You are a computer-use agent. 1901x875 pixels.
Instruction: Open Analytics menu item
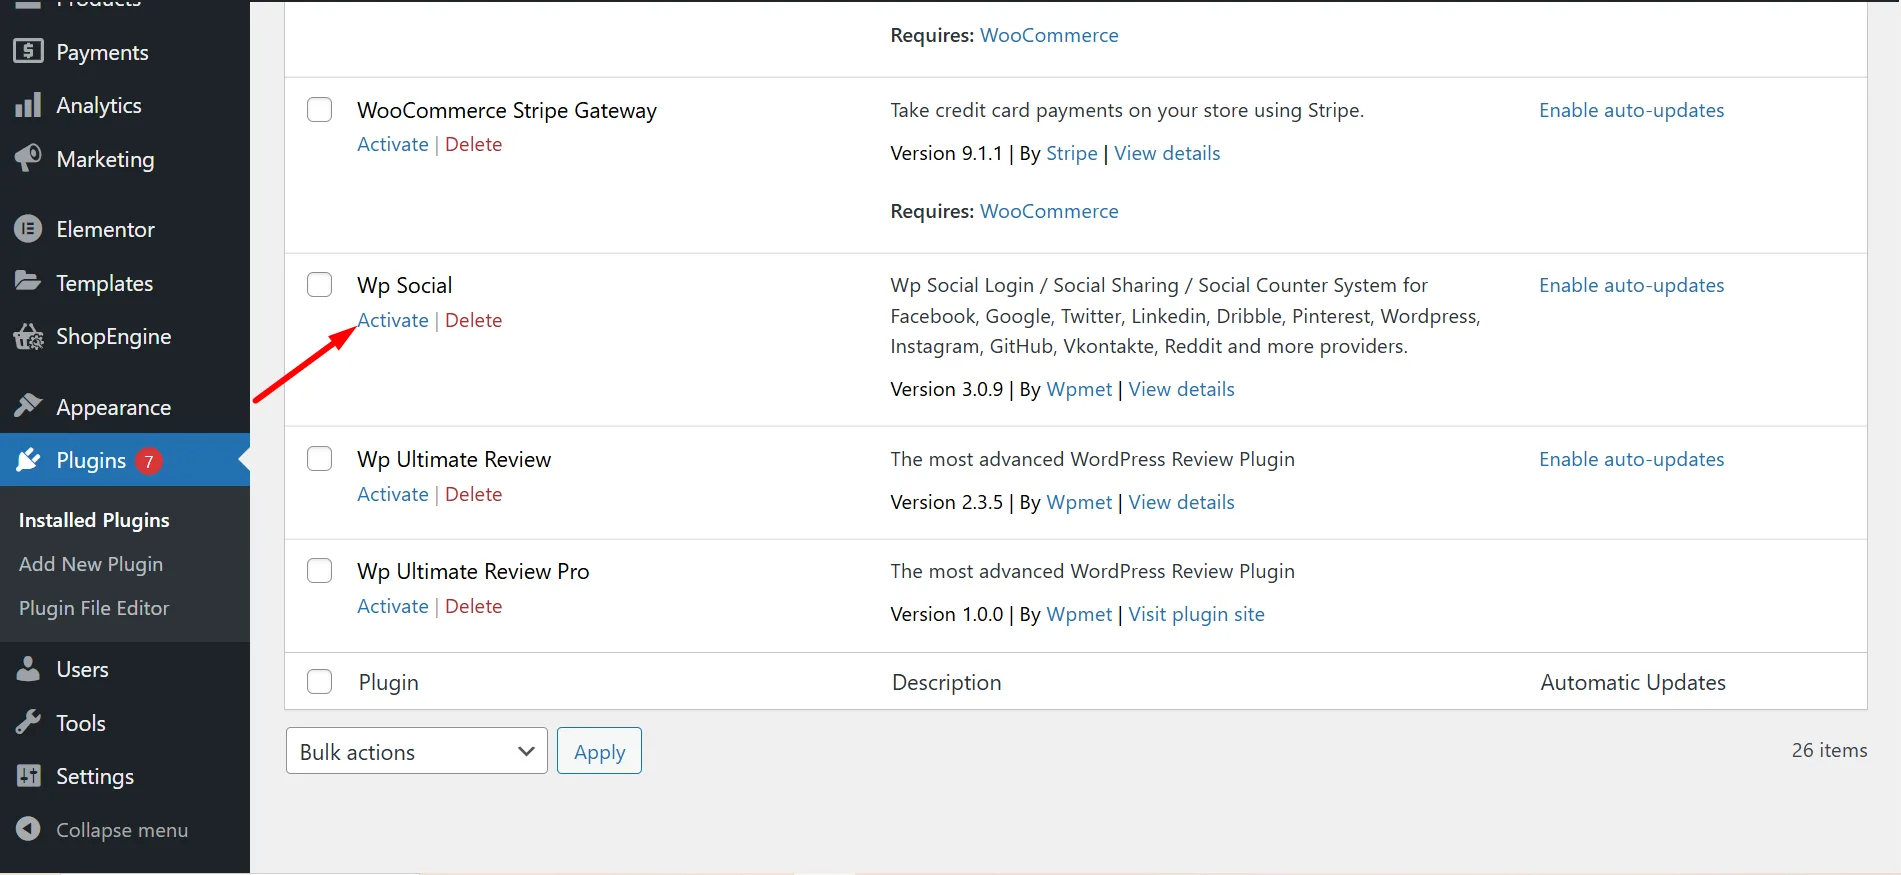(x=99, y=105)
